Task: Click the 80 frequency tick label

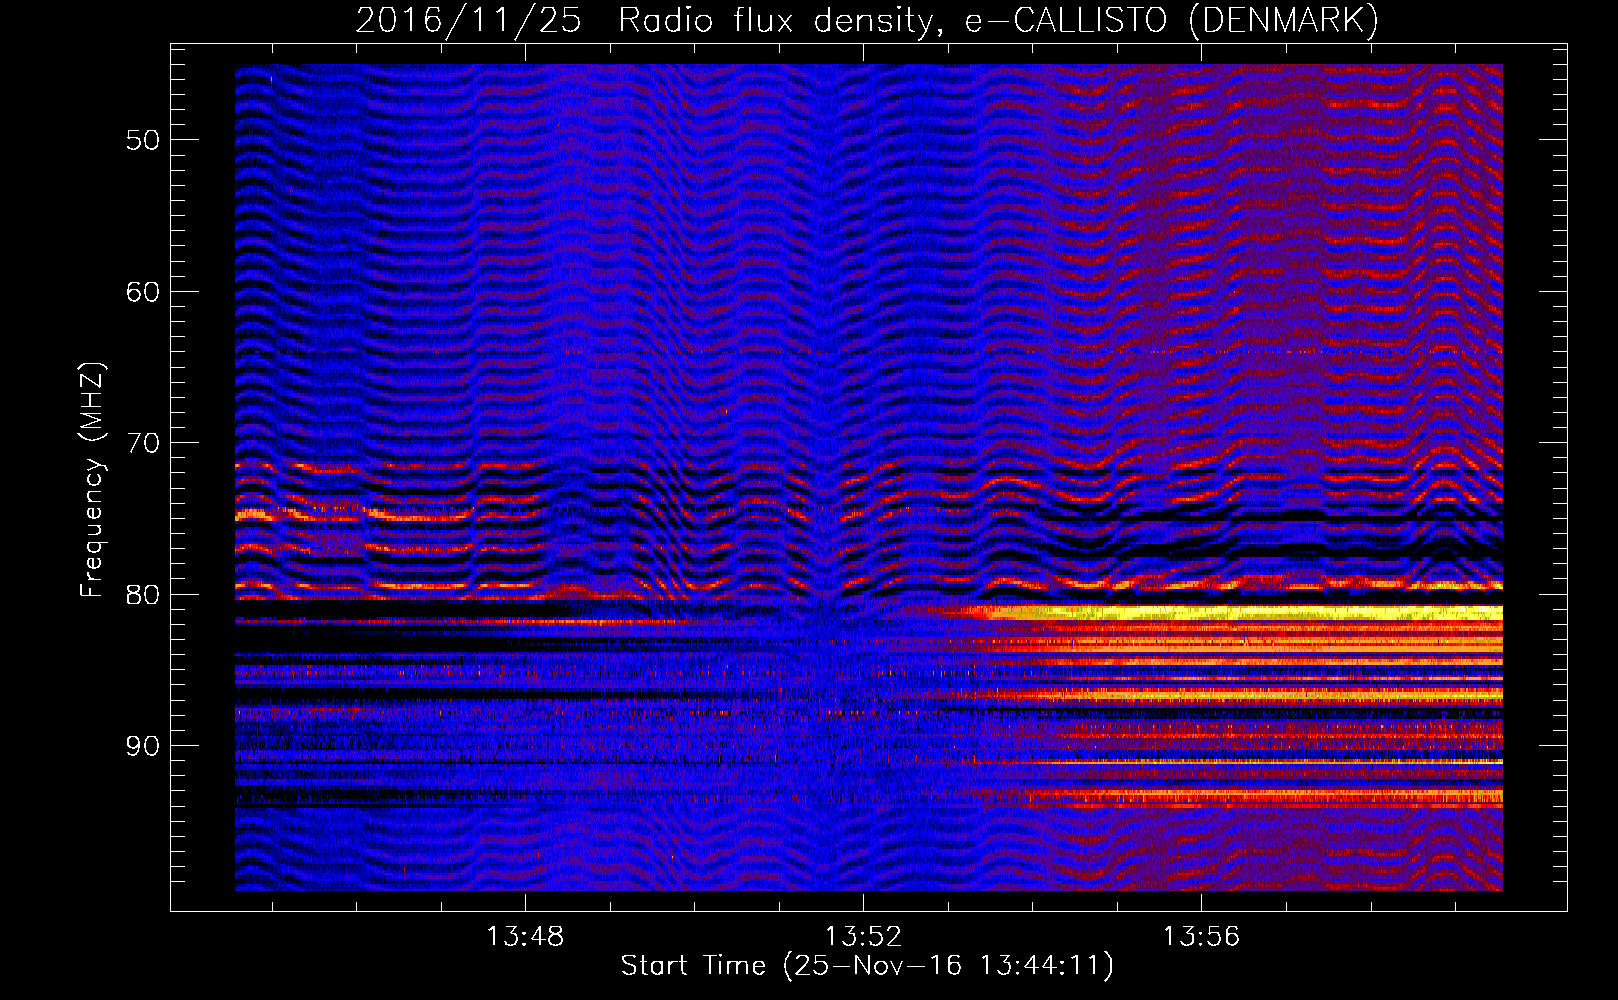Action: (143, 595)
